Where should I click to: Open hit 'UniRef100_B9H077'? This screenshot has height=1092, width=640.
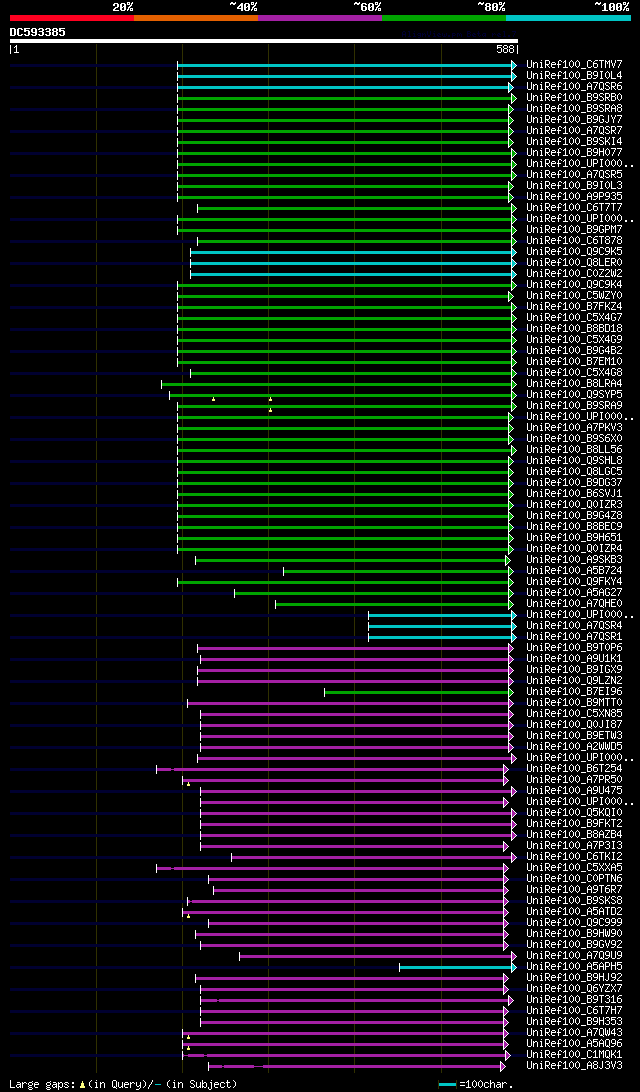(574, 153)
